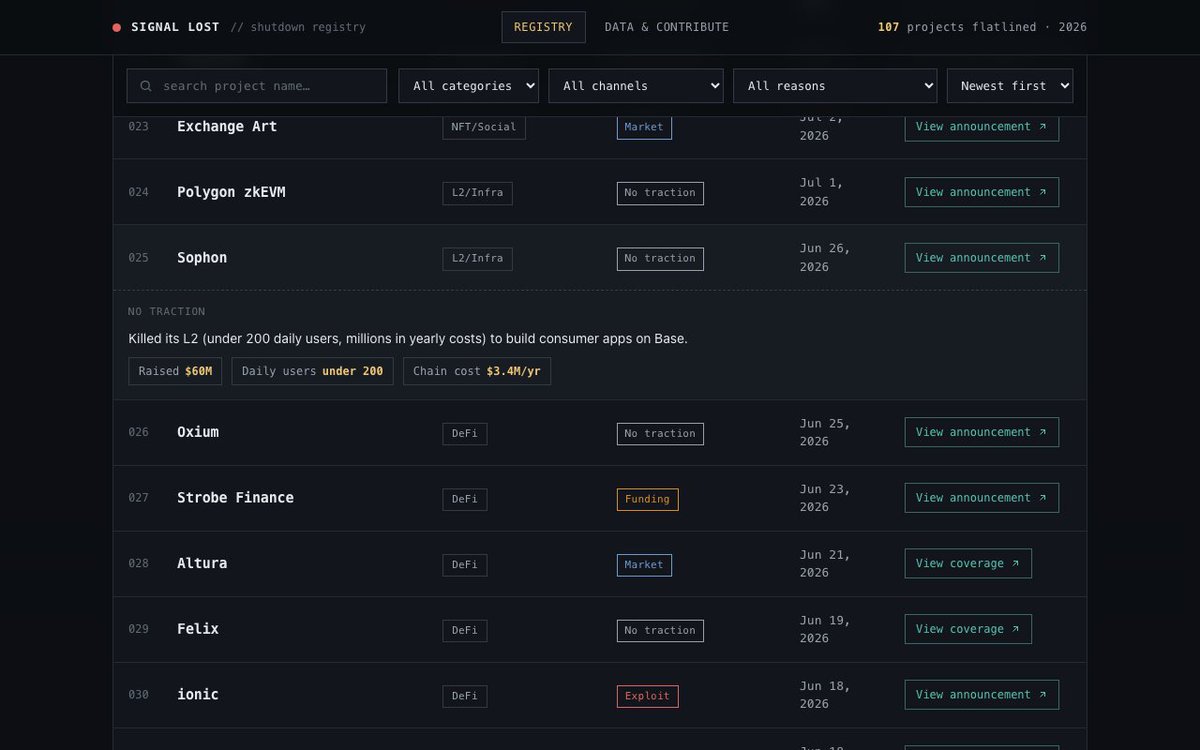Click the Sophon shutdown description text
Screen dimensions: 1200x750
[408, 339]
